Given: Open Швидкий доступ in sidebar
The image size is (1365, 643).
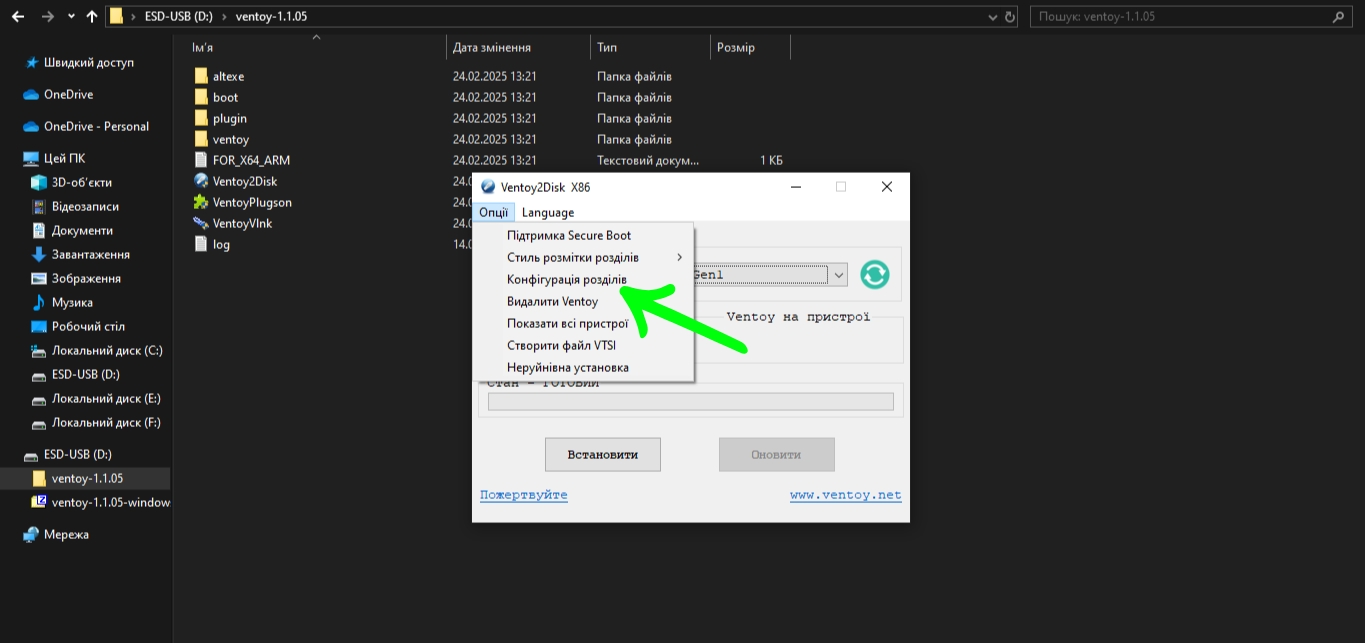Looking at the screenshot, I should [x=88, y=62].
